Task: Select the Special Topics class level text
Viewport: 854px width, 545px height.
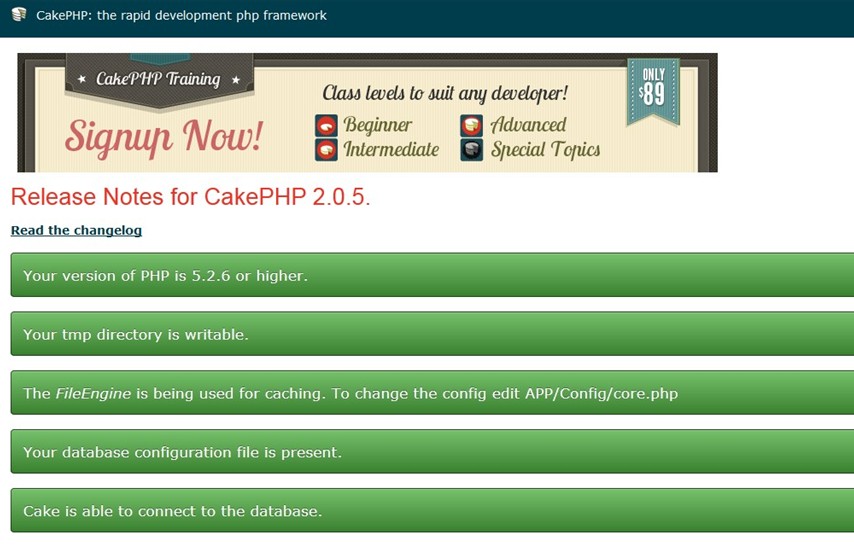Action: click(x=545, y=150)
